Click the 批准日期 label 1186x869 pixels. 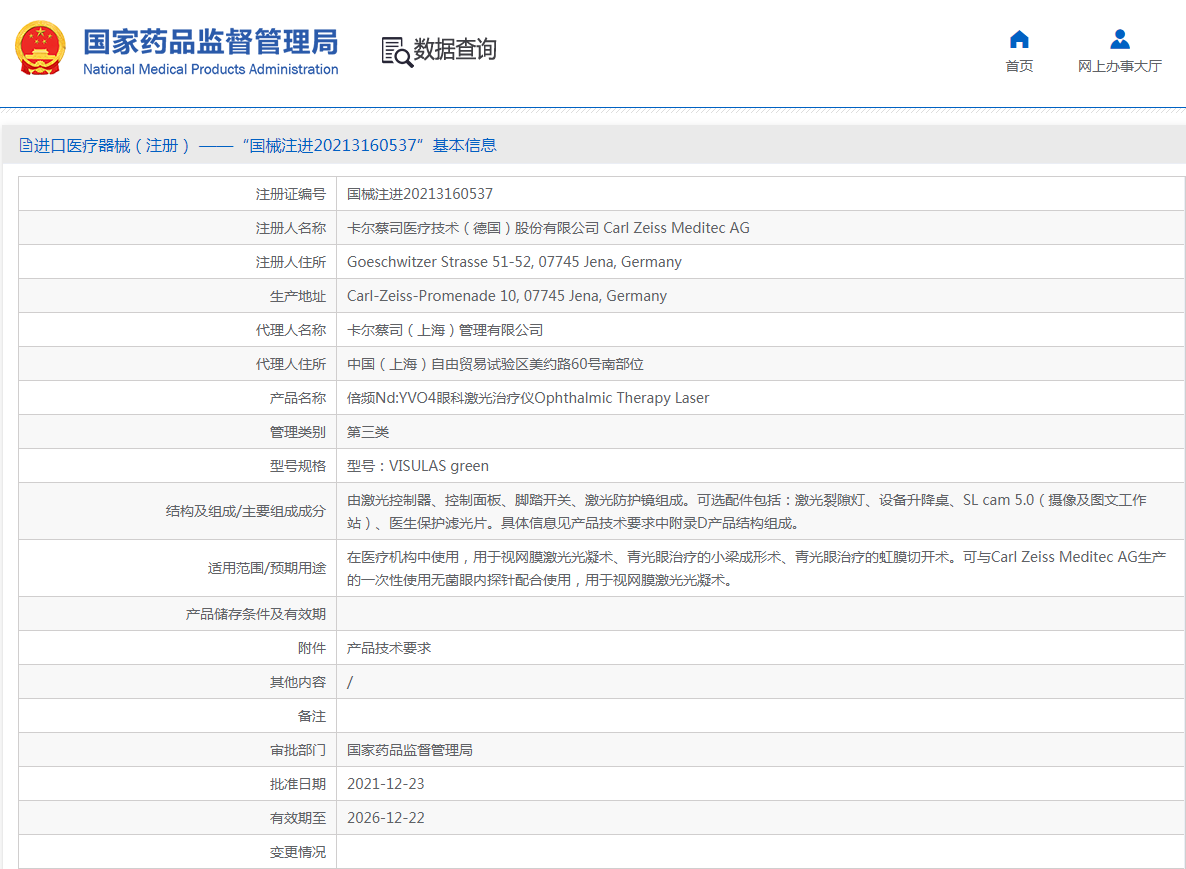[x=297, y=784]
